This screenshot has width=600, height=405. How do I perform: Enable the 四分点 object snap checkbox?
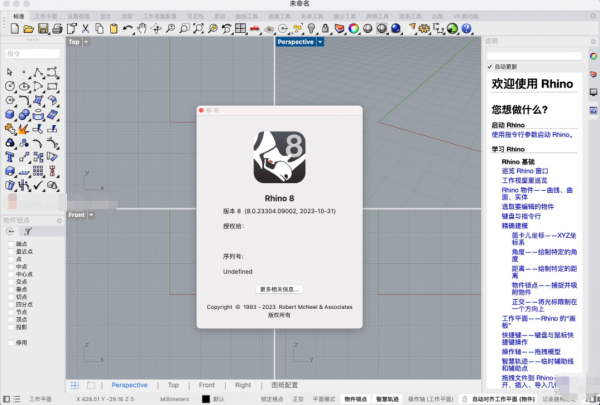(x=11, y=305)
